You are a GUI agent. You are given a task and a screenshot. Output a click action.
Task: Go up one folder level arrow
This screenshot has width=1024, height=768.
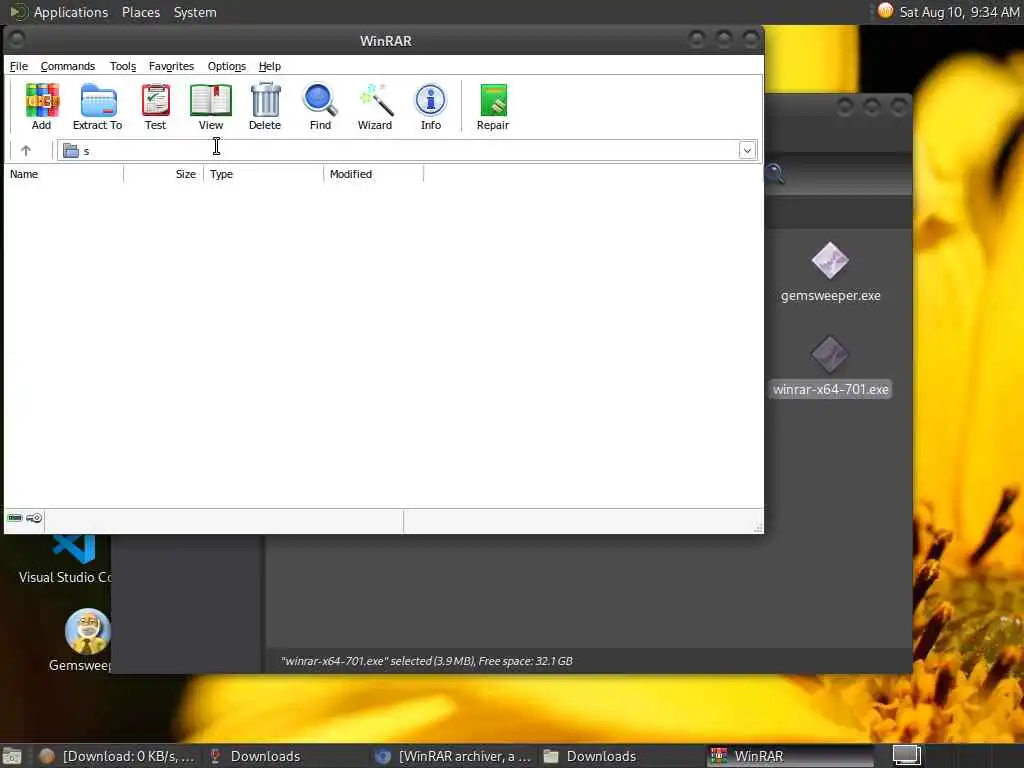pos(25,151)
